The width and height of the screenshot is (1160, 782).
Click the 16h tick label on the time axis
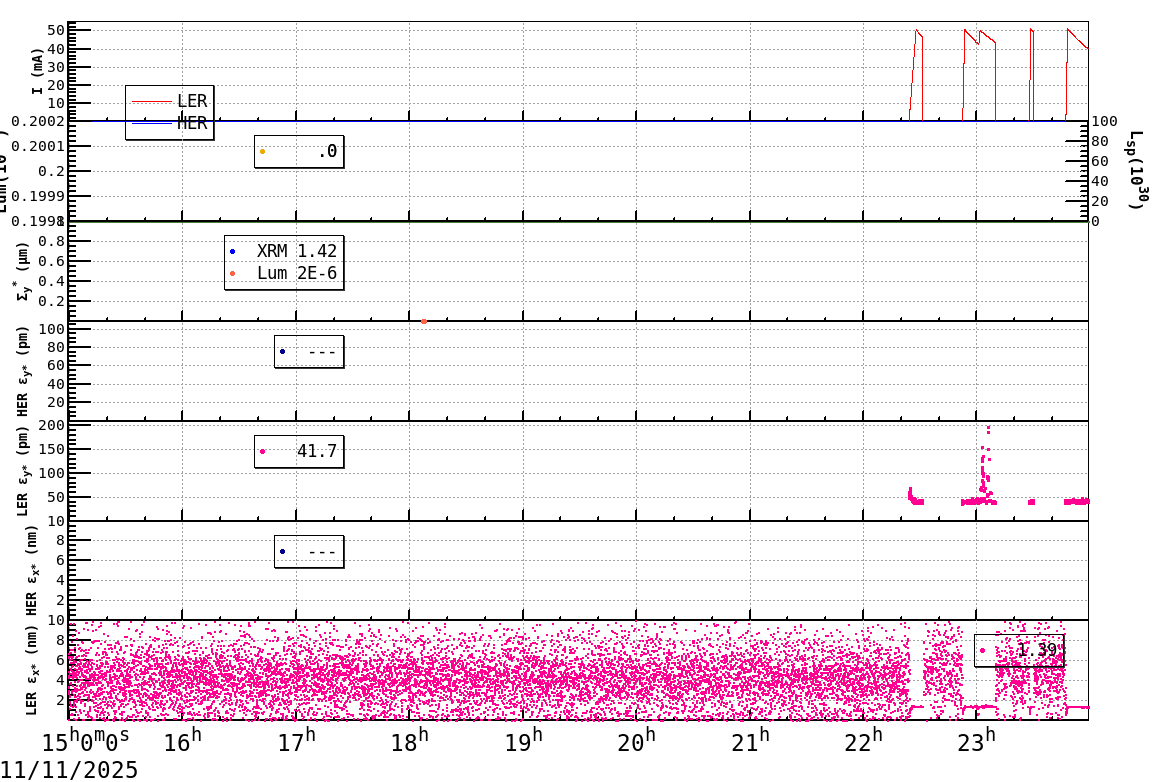(x=183, y=741)
